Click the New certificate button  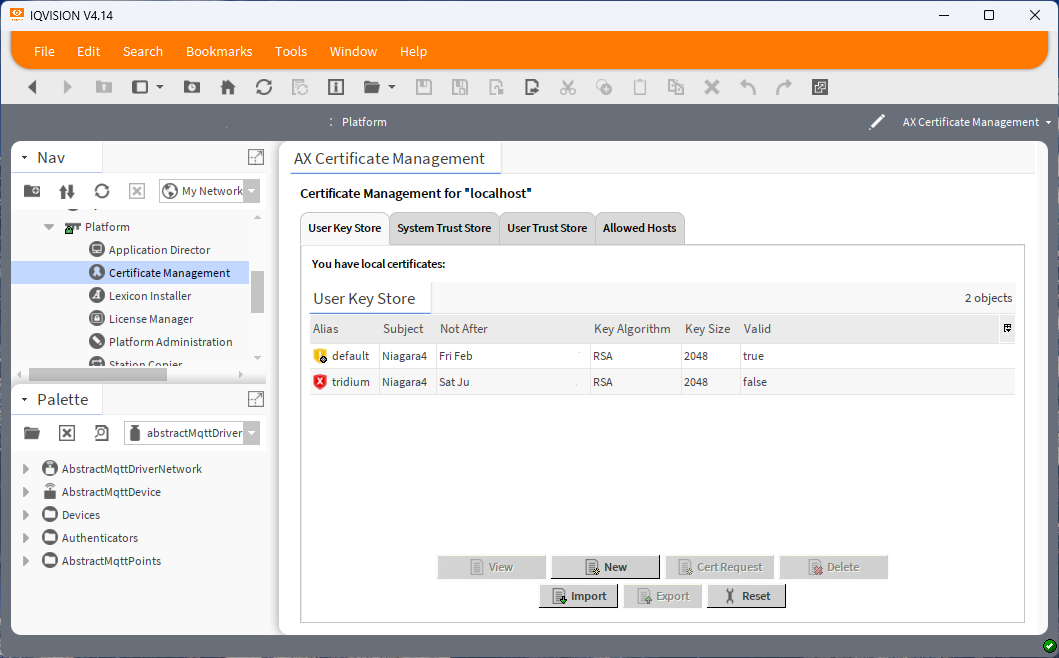pos(605,566)
